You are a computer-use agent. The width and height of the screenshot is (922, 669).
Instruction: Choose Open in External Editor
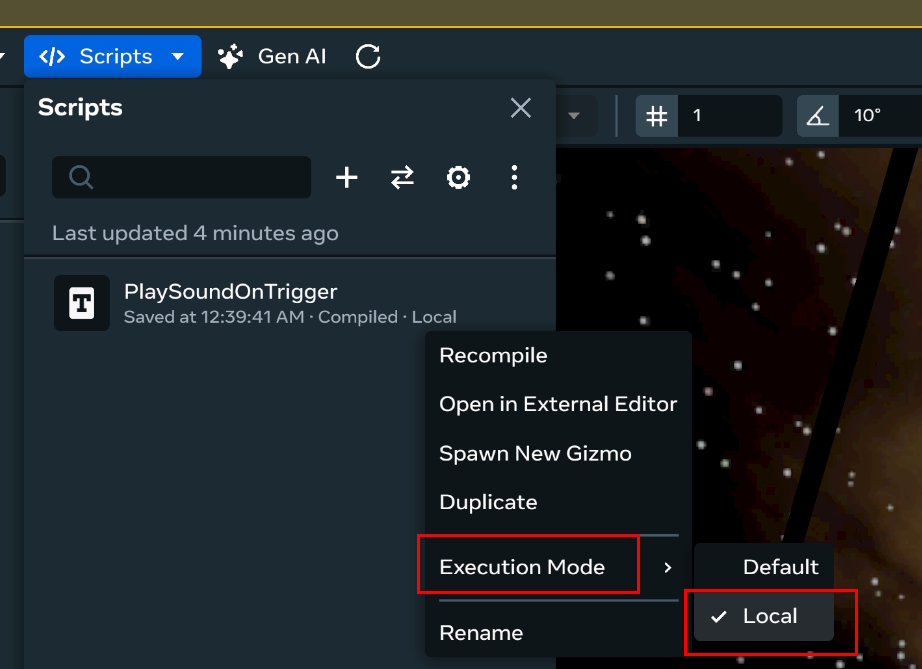tap(557, 404)
